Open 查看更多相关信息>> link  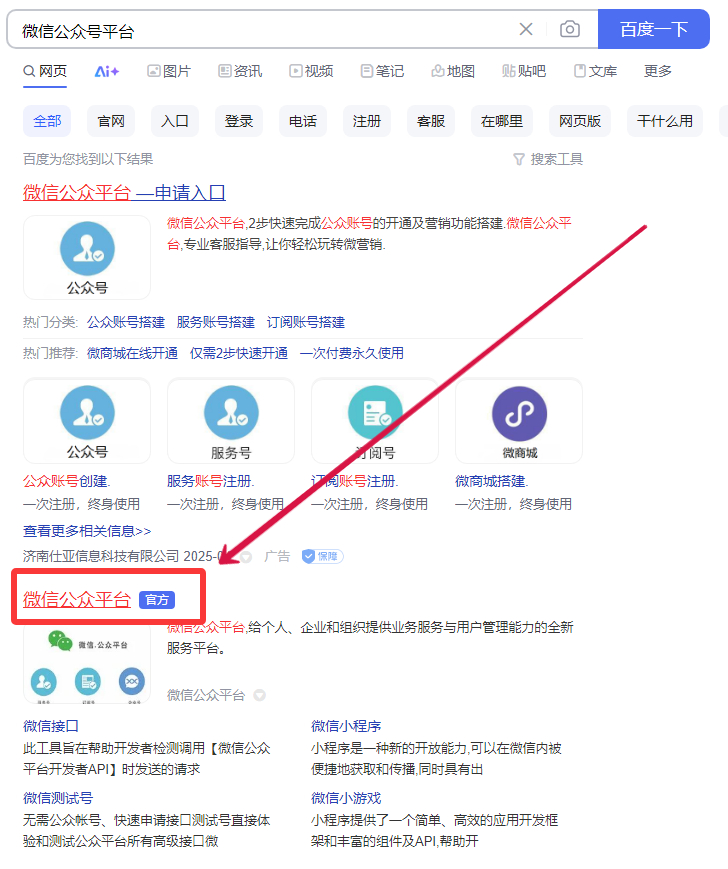coord(87,531)
